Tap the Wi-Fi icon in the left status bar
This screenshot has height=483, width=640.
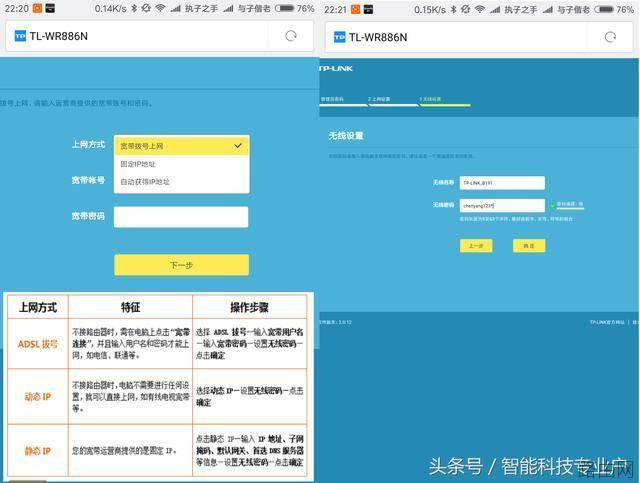(x=160, y=8)
